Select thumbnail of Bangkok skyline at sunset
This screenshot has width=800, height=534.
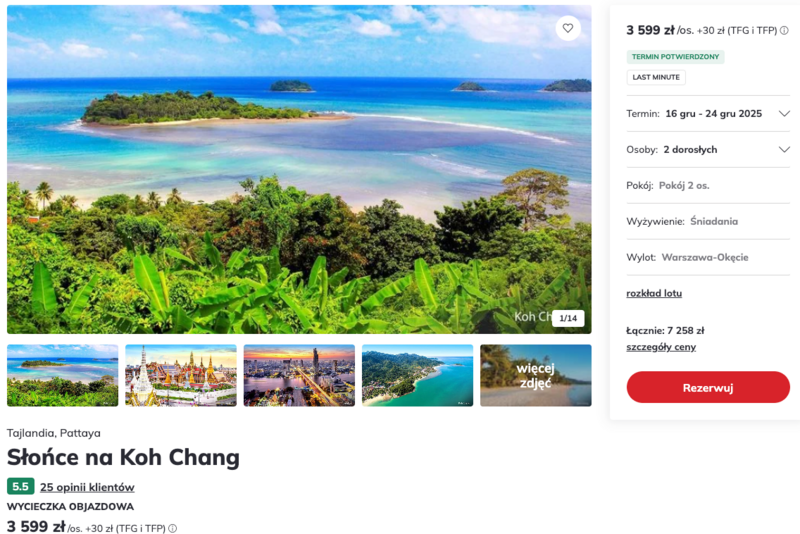tap(299, 375)
